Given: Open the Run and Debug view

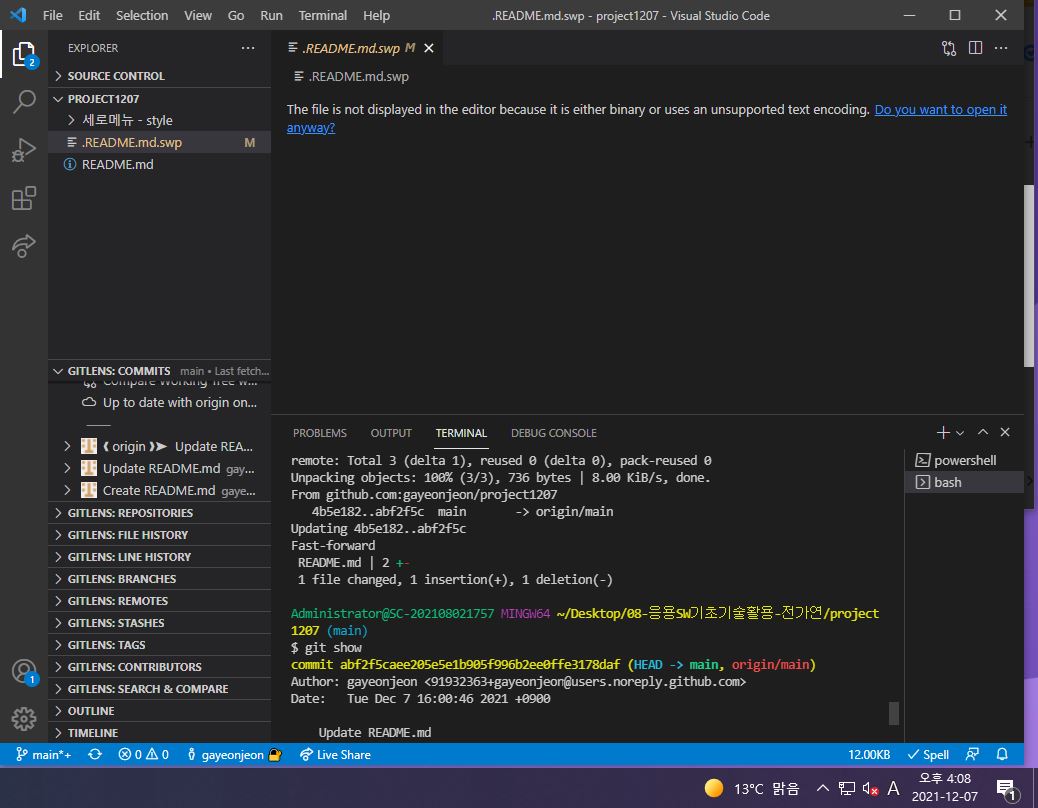Looking at the screenshot, I should (x=24, y=150).
